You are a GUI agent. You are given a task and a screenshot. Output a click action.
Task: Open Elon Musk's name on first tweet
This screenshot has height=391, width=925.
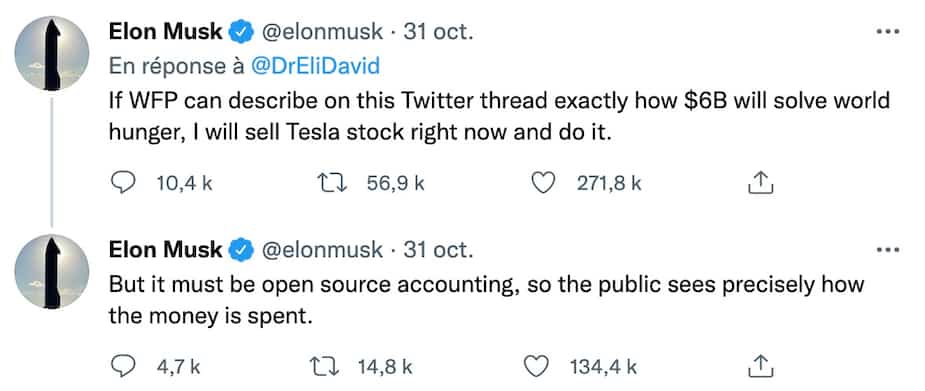click(x=166, y=32)
